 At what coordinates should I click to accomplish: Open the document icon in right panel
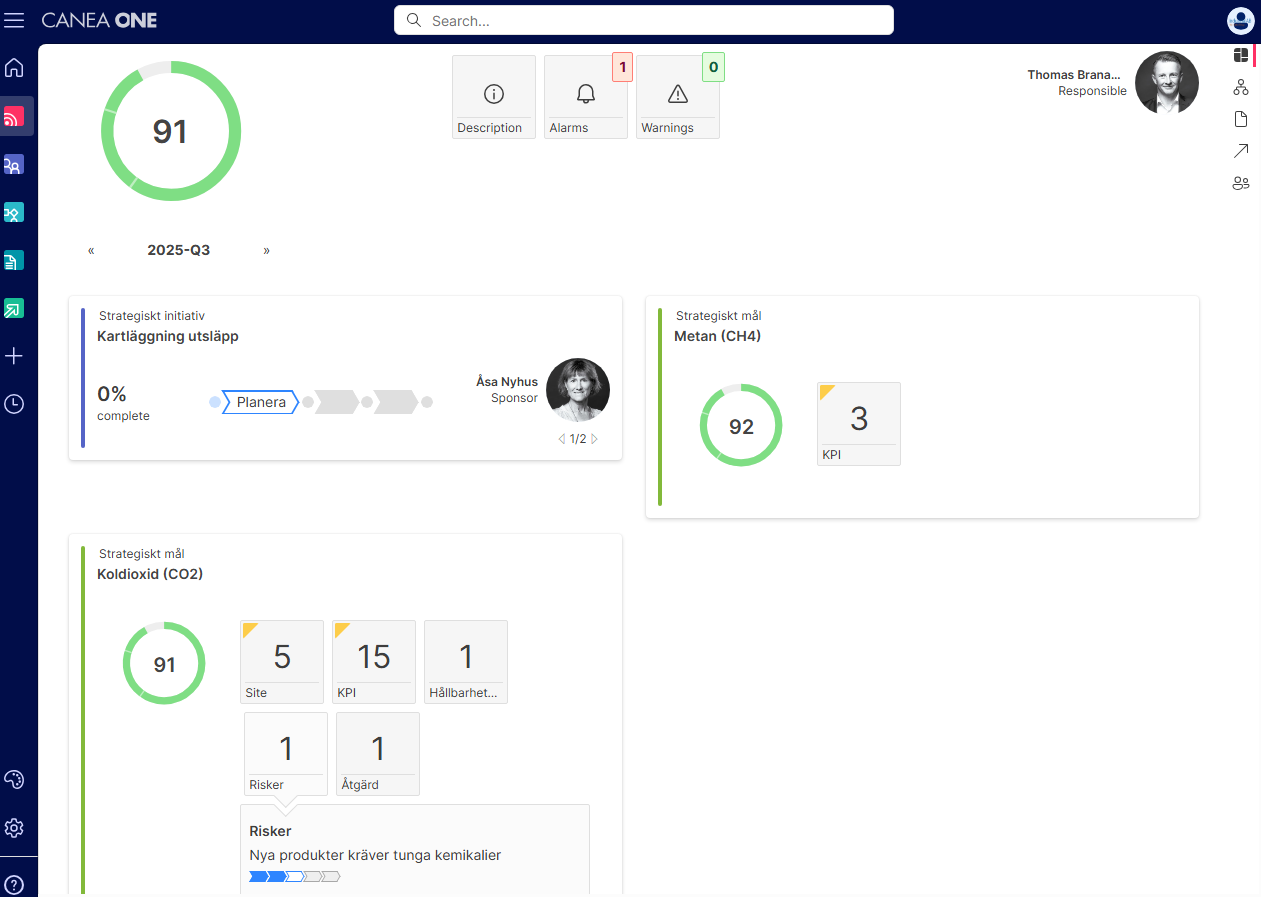1241,119
